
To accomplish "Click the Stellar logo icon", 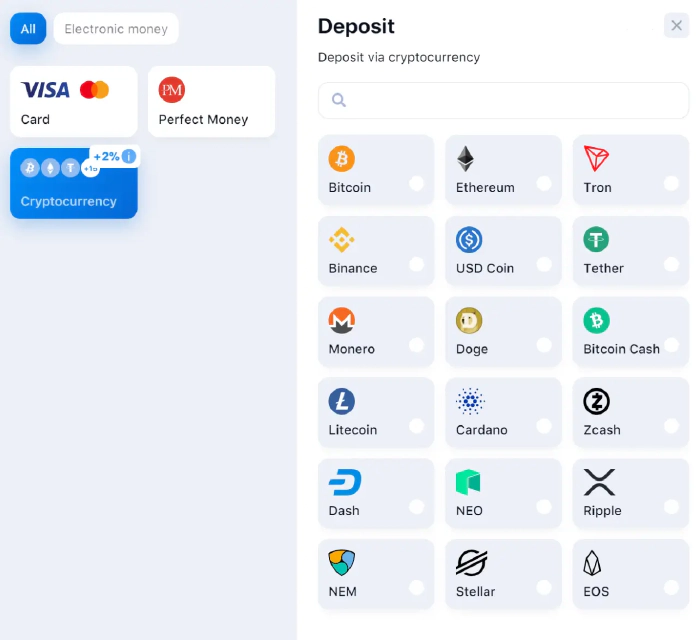I will point(471,563).
